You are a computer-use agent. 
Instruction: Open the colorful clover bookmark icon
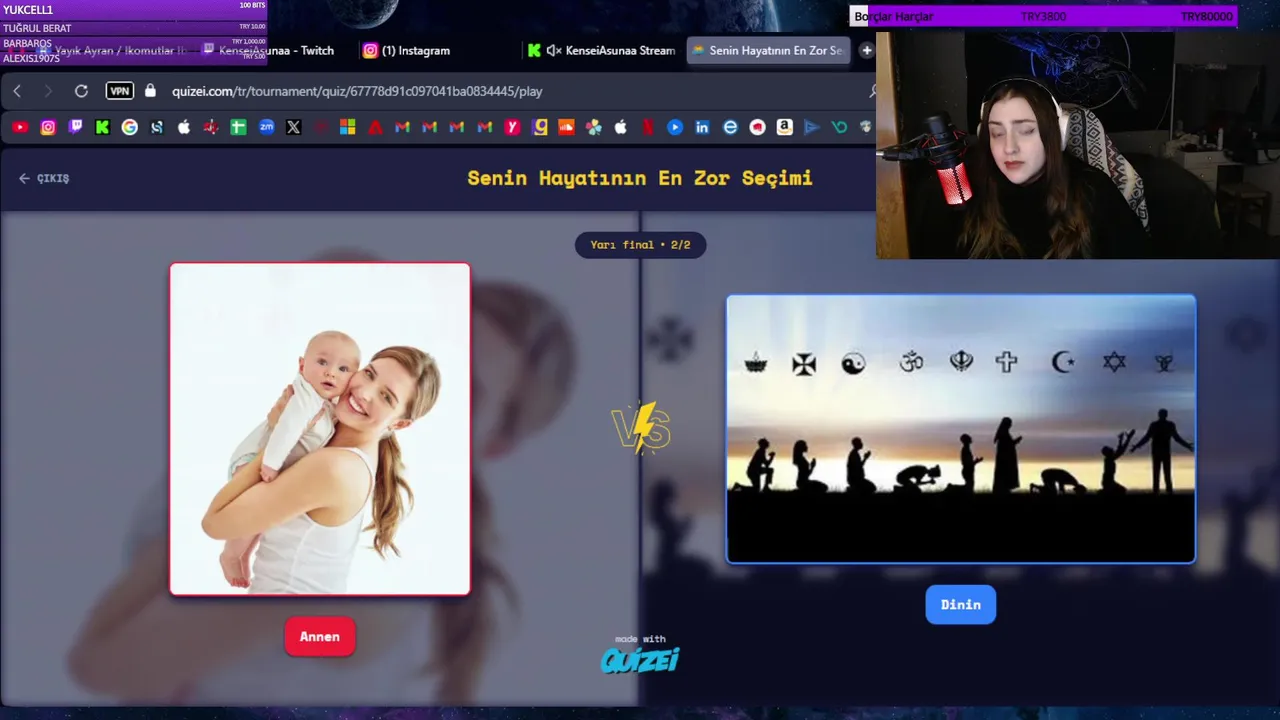tap(594, 127)
